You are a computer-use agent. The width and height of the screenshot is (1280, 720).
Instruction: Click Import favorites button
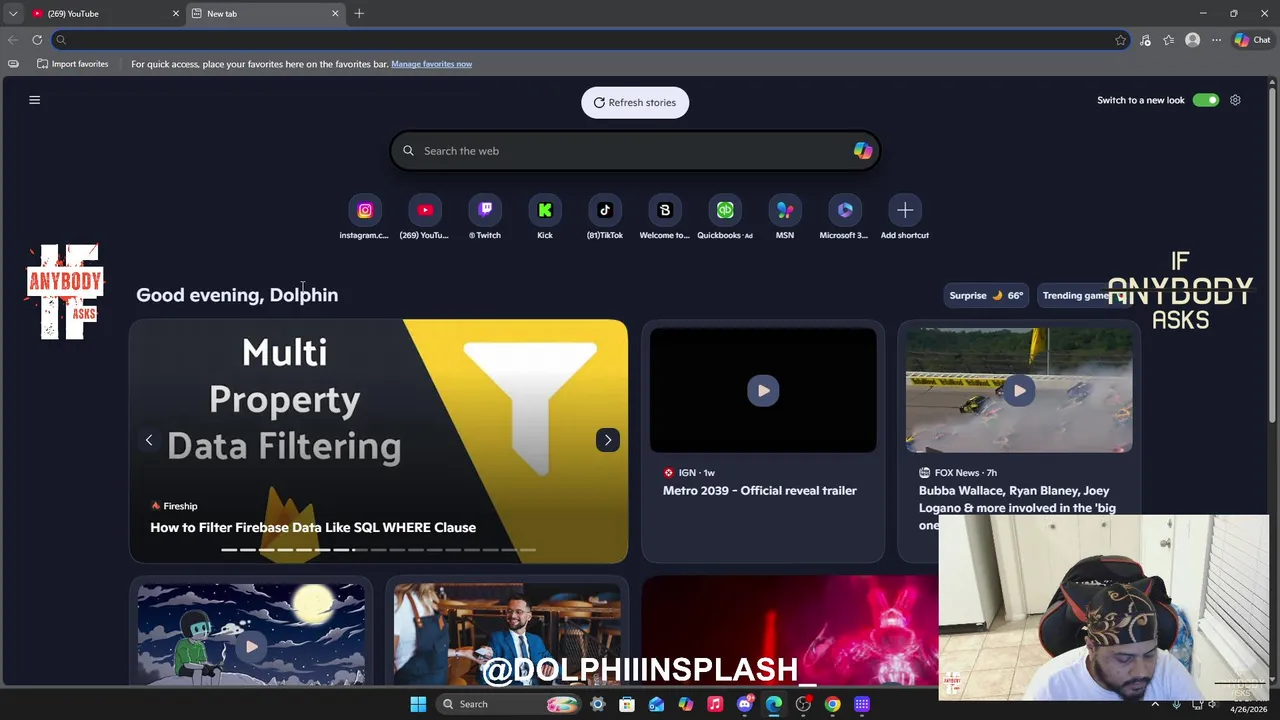click(x=72, y=64)
